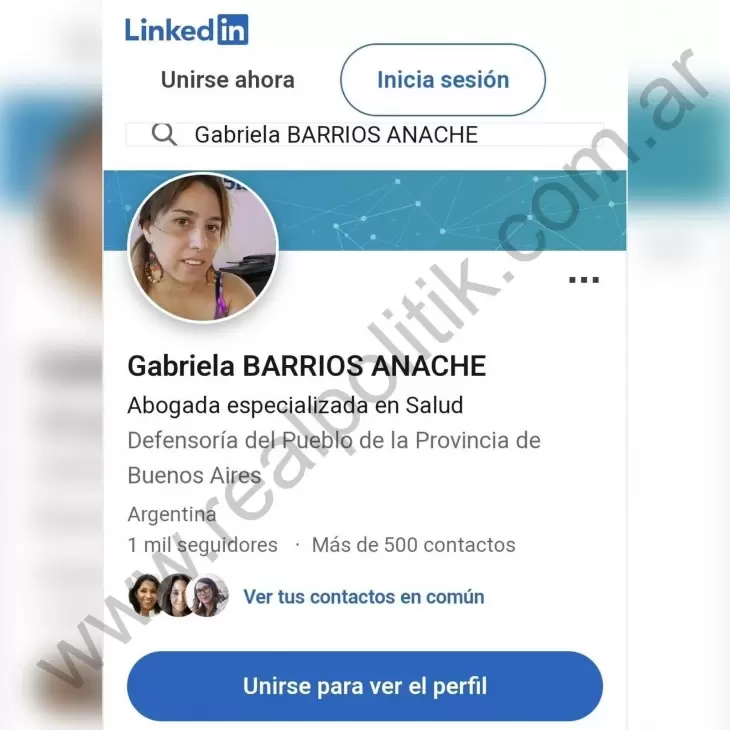Click the 1 mil seguidores count

[203, 545]
